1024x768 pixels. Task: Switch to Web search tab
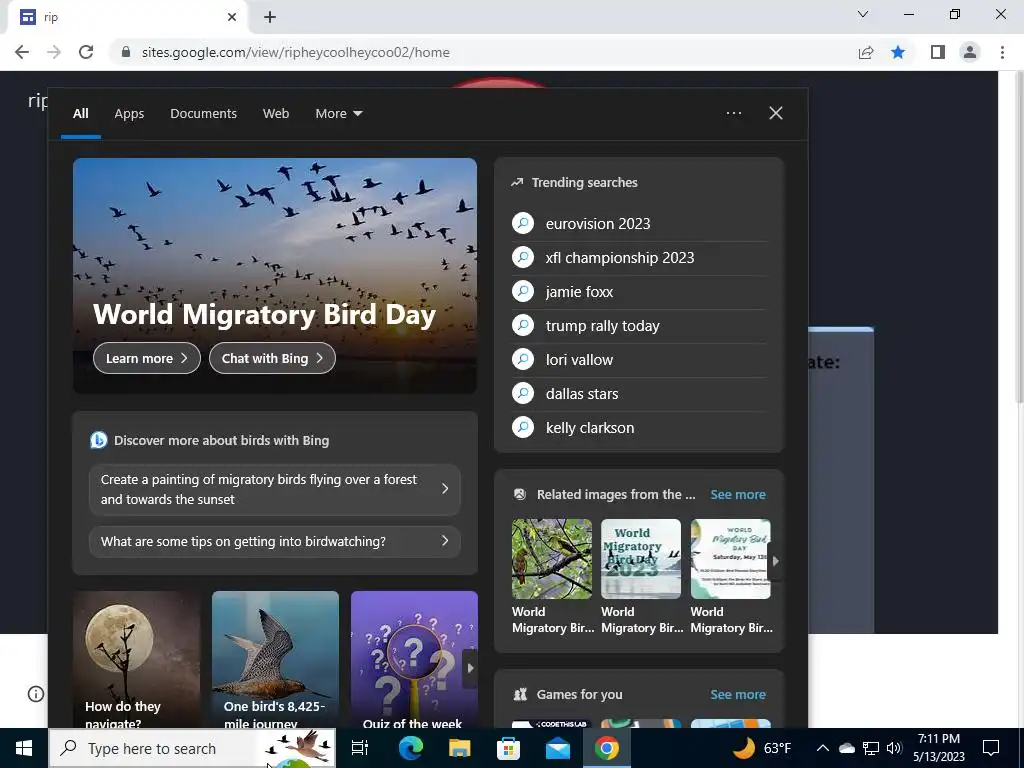[x=276, y=114]
